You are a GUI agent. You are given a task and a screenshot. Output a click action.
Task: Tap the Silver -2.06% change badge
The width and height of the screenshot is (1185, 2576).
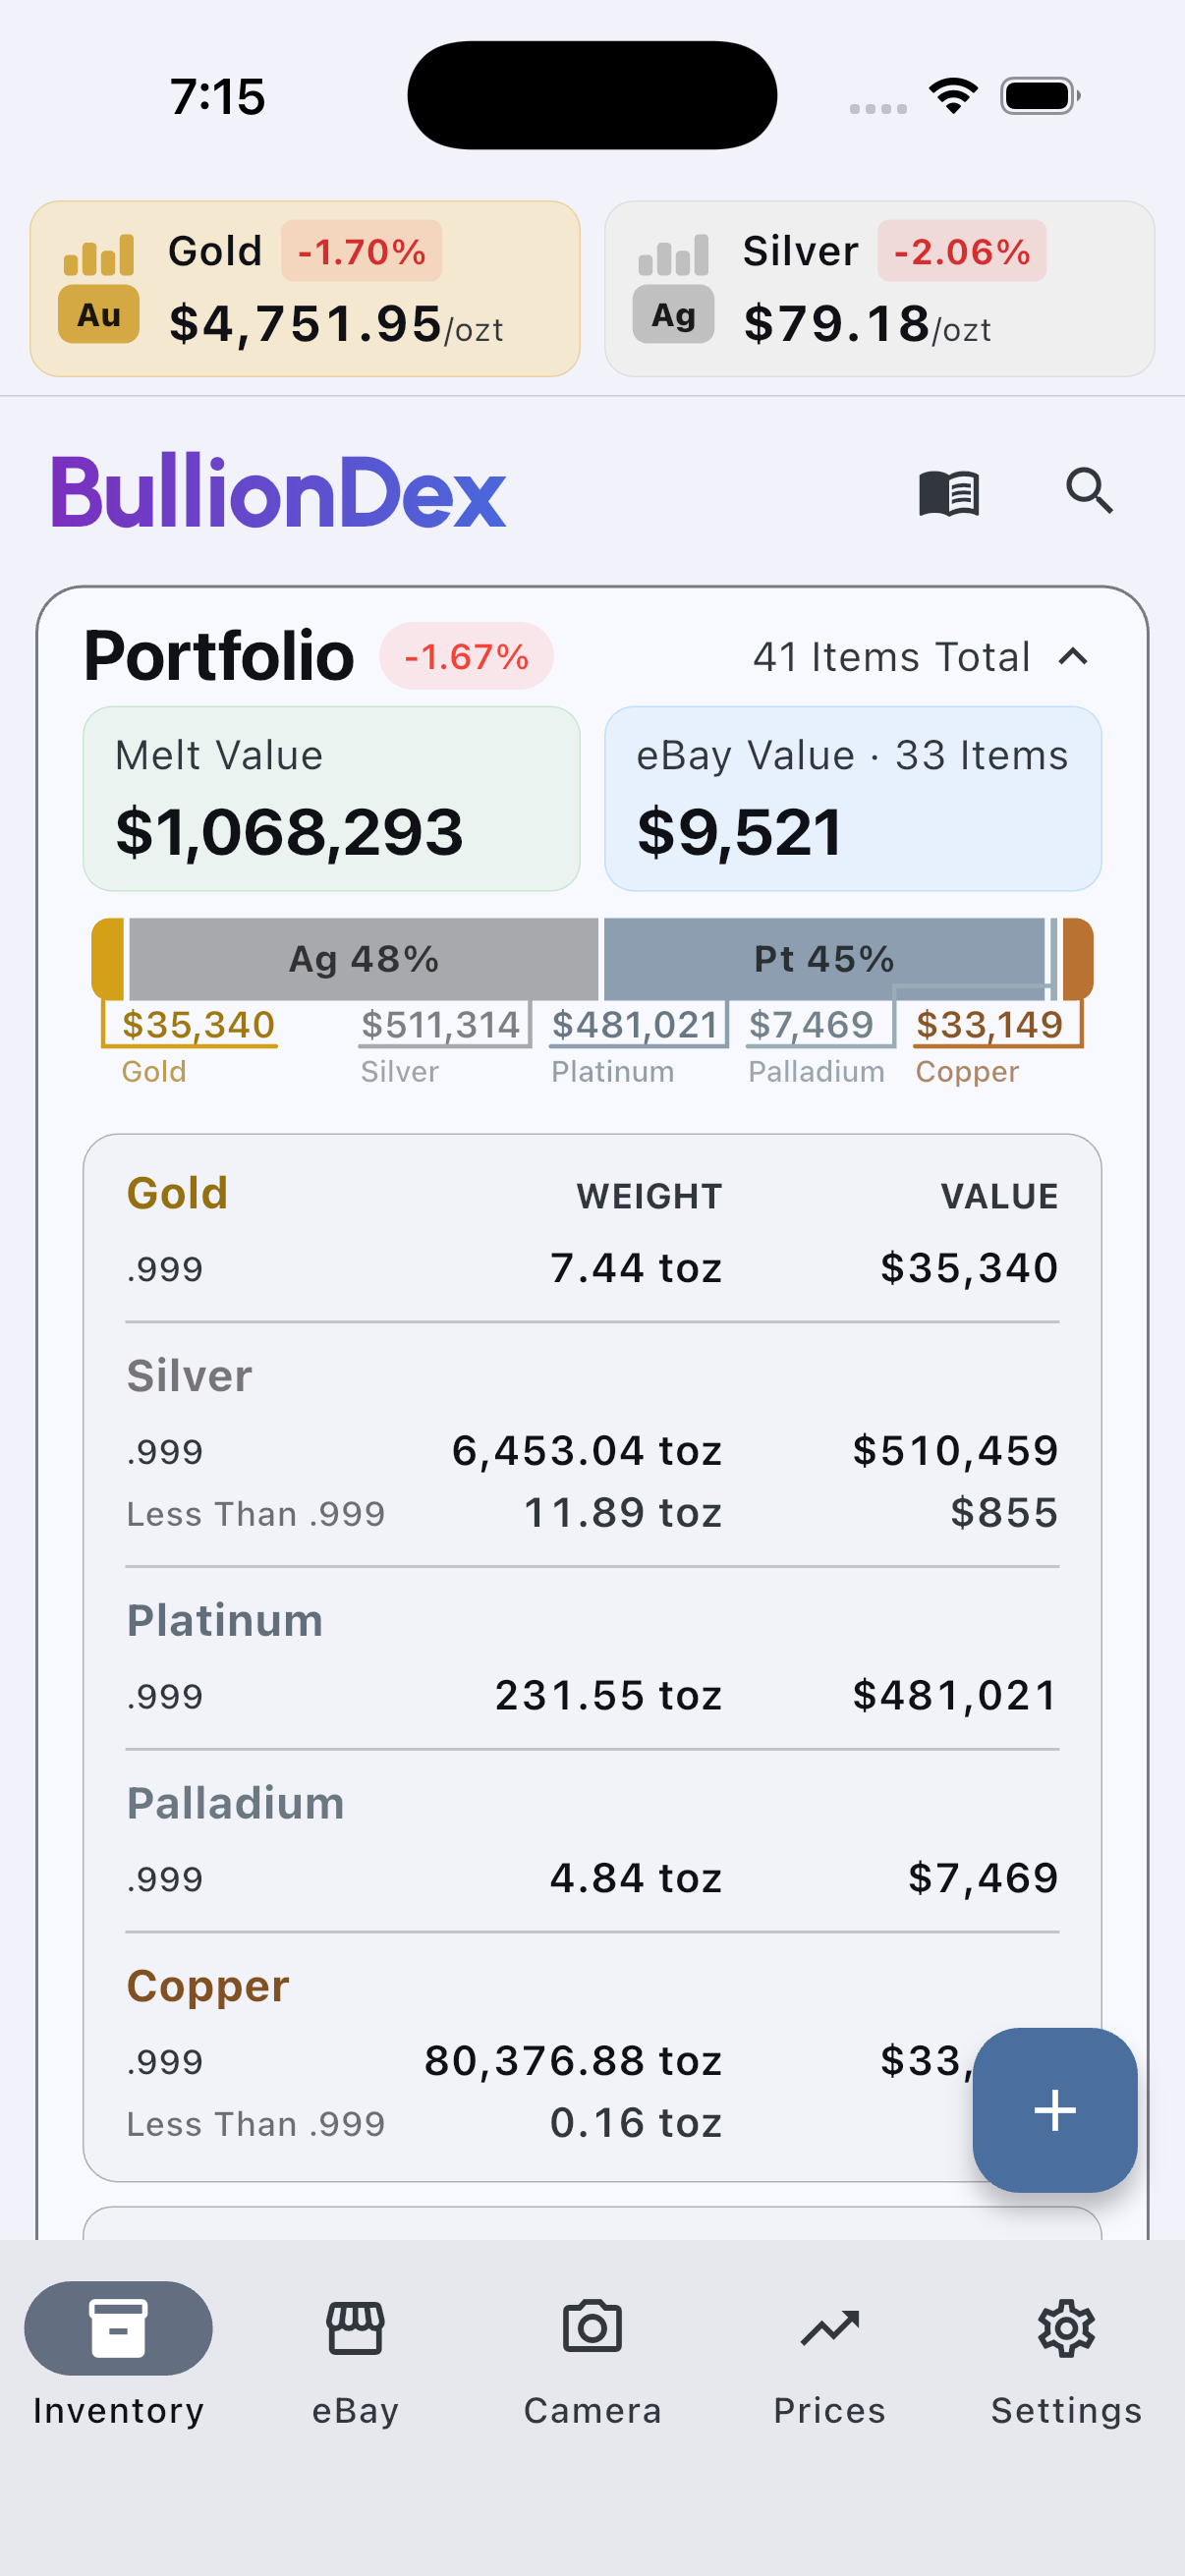(962, 252)
